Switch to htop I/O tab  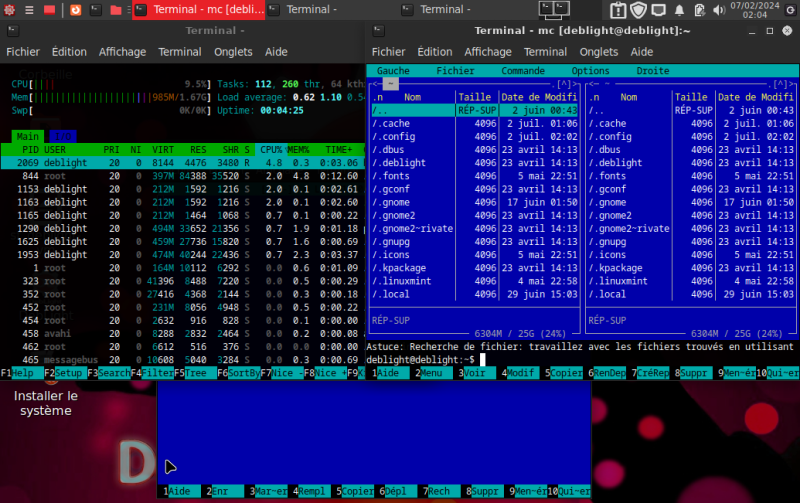pos(62,136)
